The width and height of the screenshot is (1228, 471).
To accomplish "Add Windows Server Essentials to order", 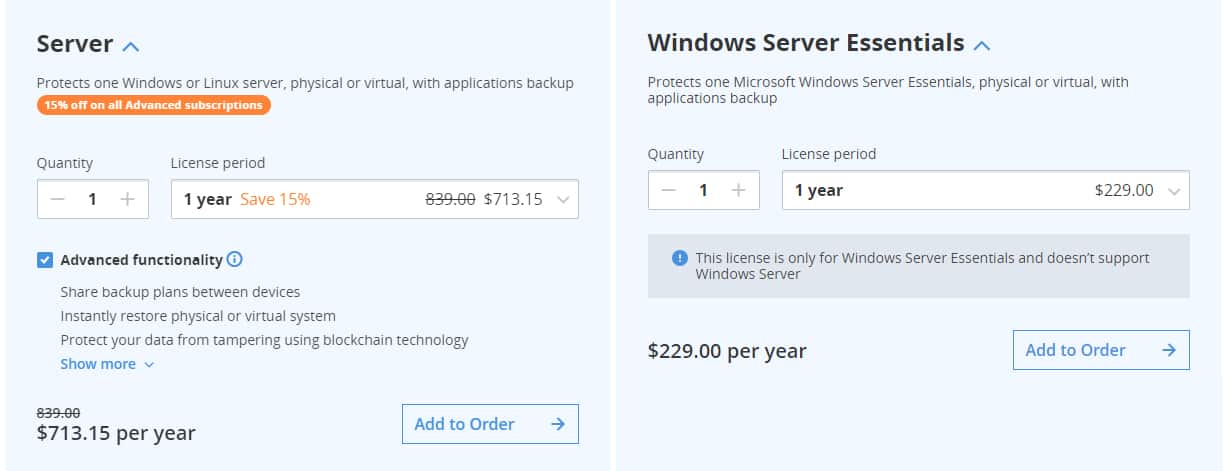I will [x=1101, y=350].
